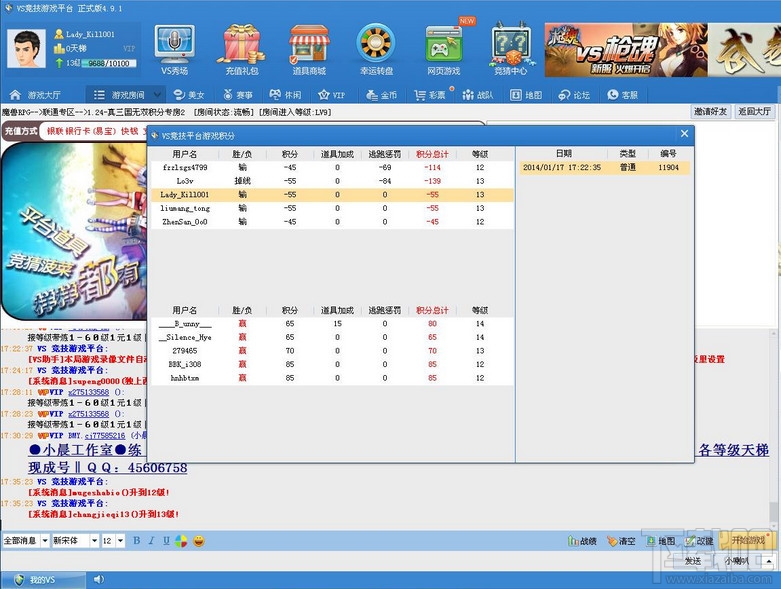Click the 发送 send button

pyautogui.click(x=693, y=561)
